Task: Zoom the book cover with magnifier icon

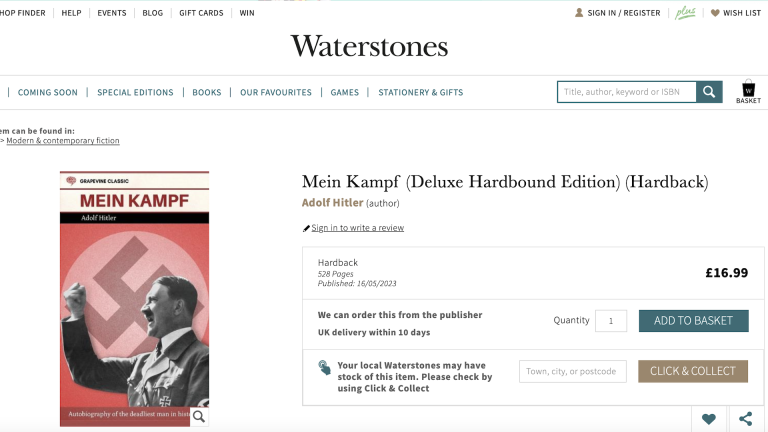Action: [199, 416]
